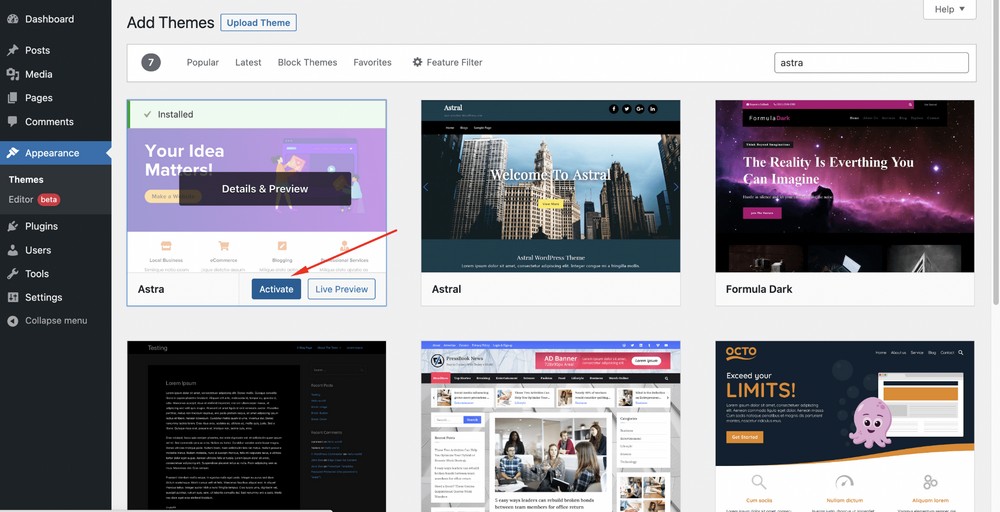
Task: Click the Pages icon in sidebar
Action: 12,98
